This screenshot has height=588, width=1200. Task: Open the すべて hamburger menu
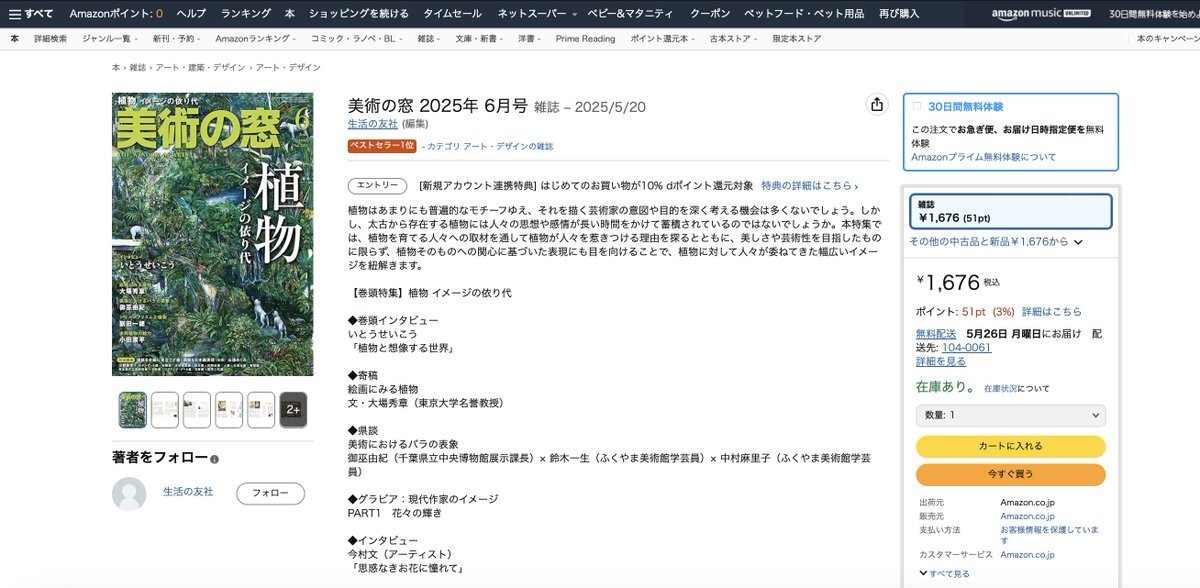31,14
